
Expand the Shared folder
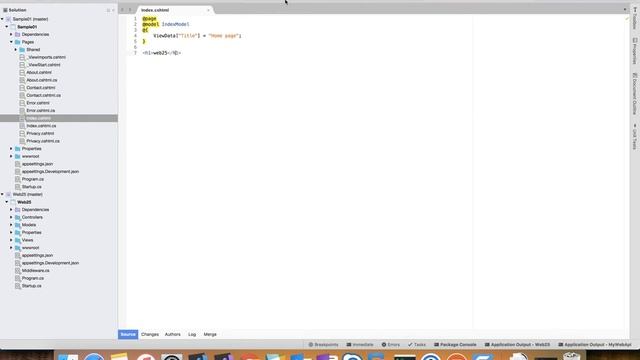pyautogui.click(x=16, y=50)
